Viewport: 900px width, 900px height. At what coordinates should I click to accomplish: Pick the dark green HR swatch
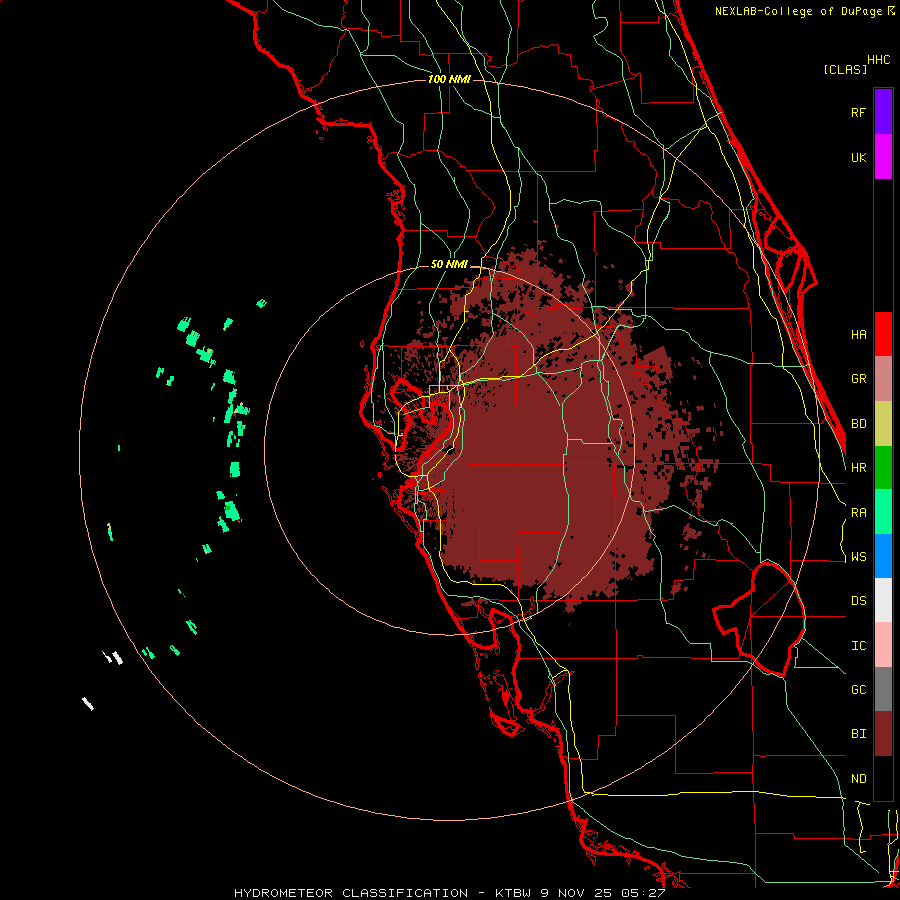tap(883, 467)
